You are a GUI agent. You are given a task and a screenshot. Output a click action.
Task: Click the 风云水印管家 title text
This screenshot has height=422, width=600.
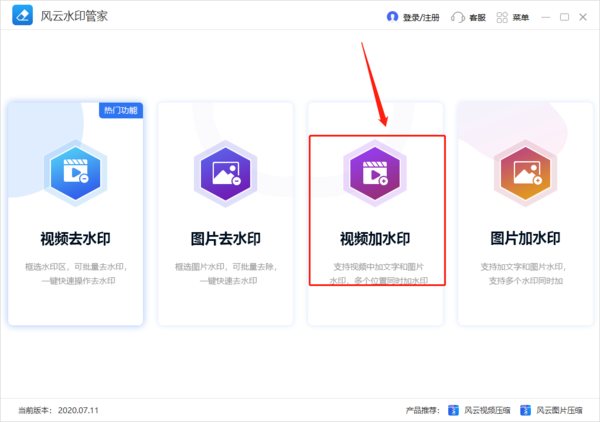tap(74, 16)
